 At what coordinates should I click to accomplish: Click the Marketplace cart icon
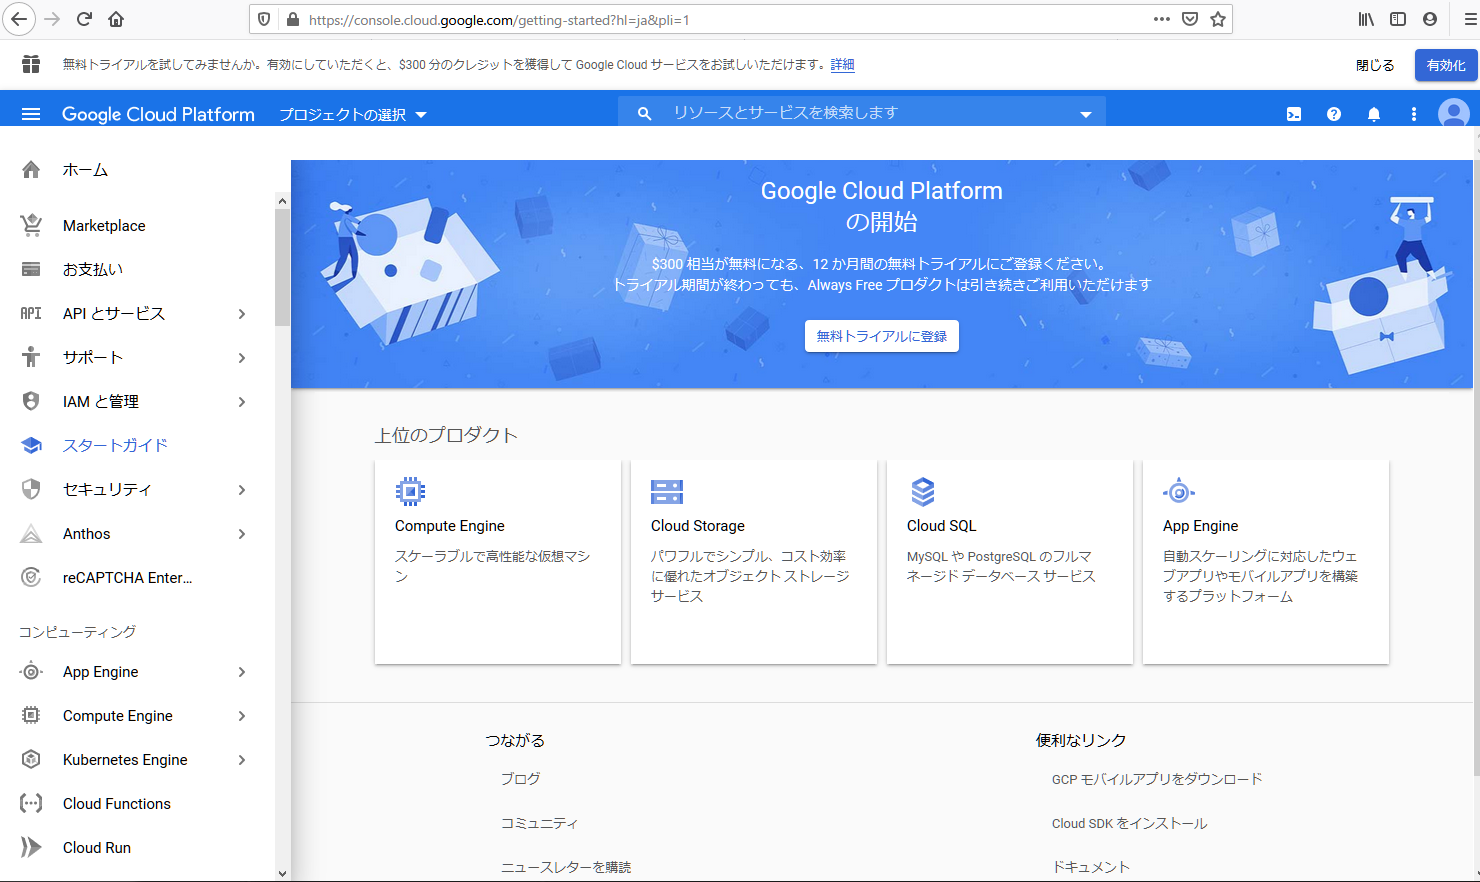tap(31, 226)
